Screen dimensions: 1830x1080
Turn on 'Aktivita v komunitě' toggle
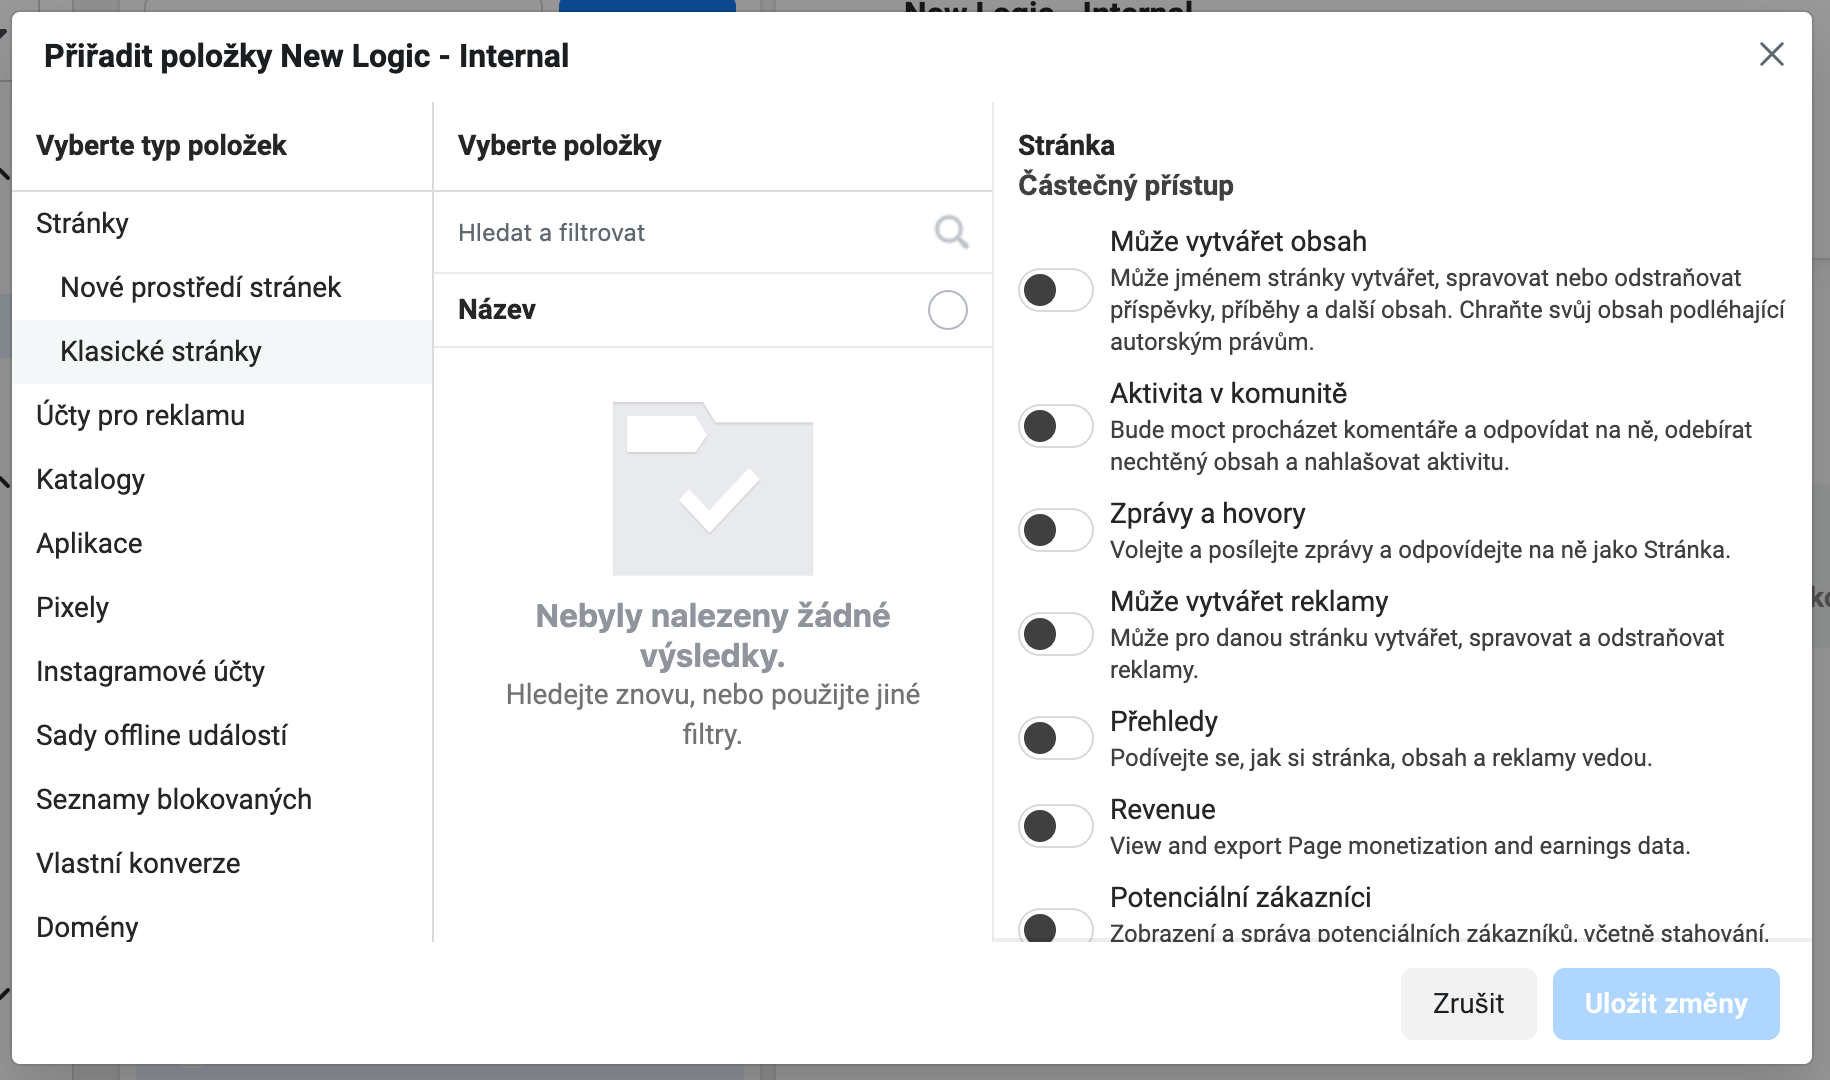coord(1055,426)
